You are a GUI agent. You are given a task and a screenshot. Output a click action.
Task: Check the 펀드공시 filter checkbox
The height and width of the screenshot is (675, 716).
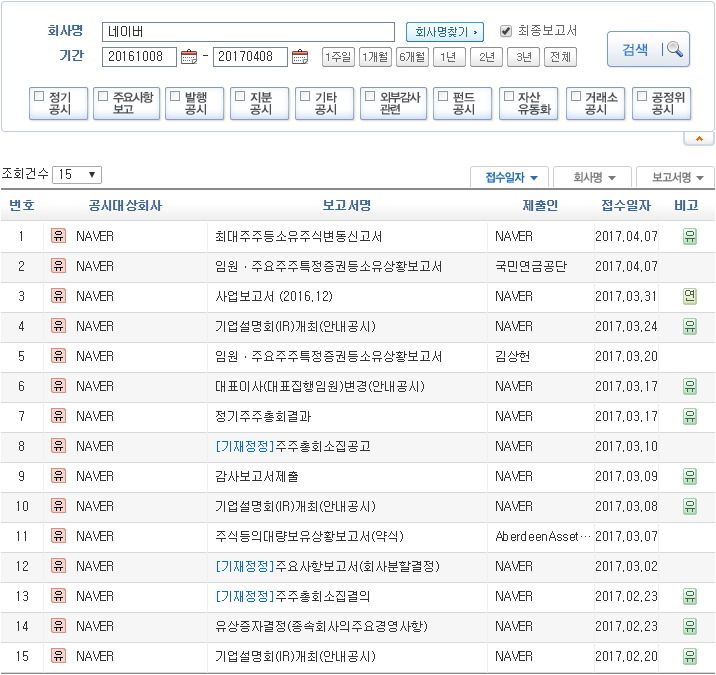point(443,96)
